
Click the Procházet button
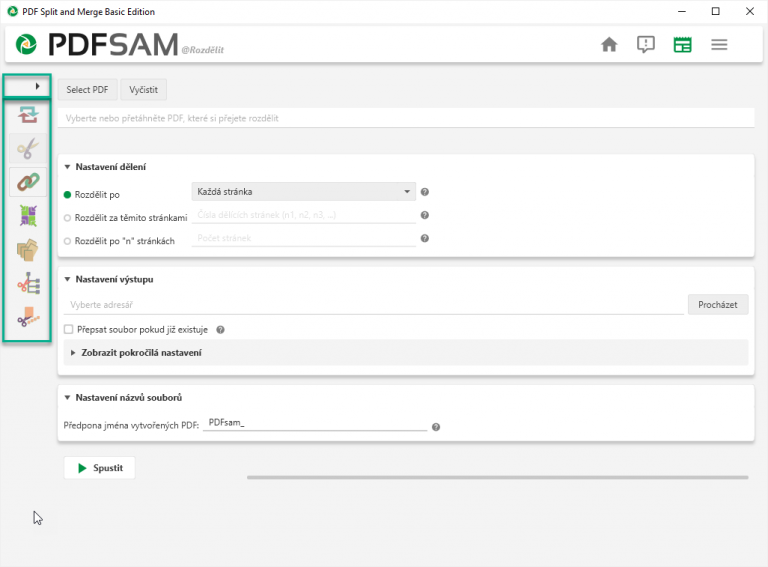coord(718,305)
